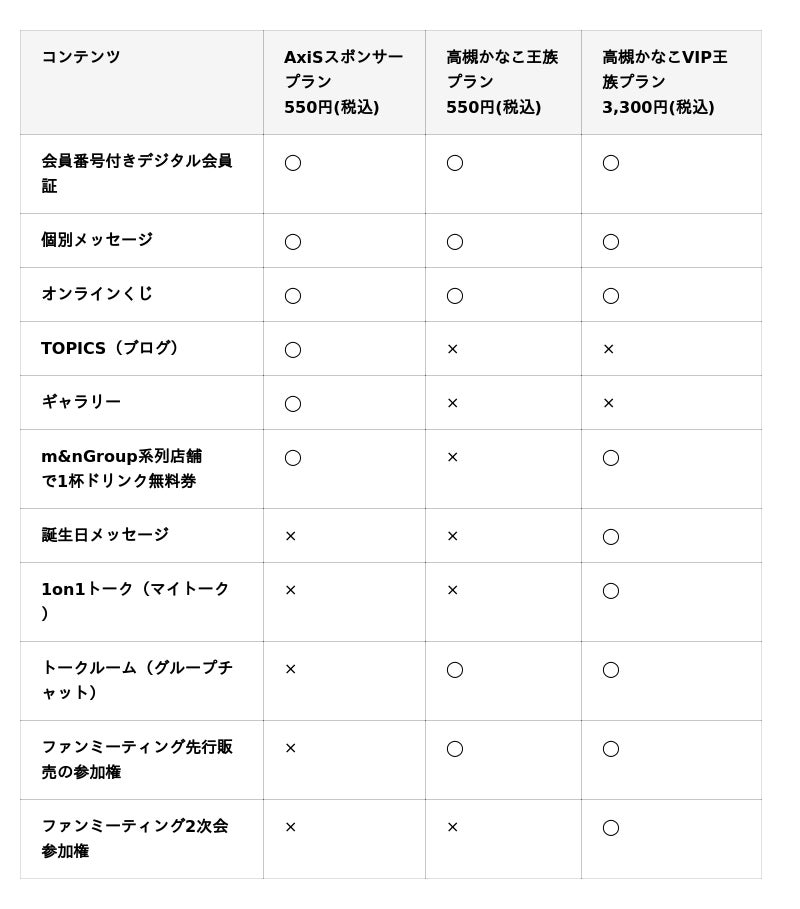Click the 誕生日メッセージ row label

point(105,535)
